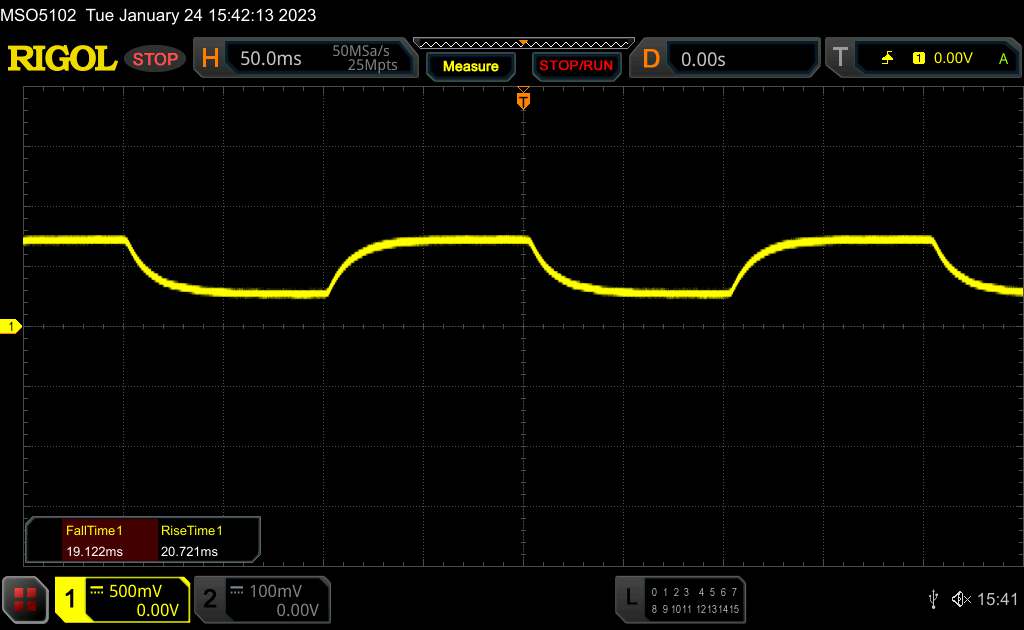Image resolution: width=1024 pixels, height=630 pixels.
Task: Click the USB connection icon
Action: [933, 599]
